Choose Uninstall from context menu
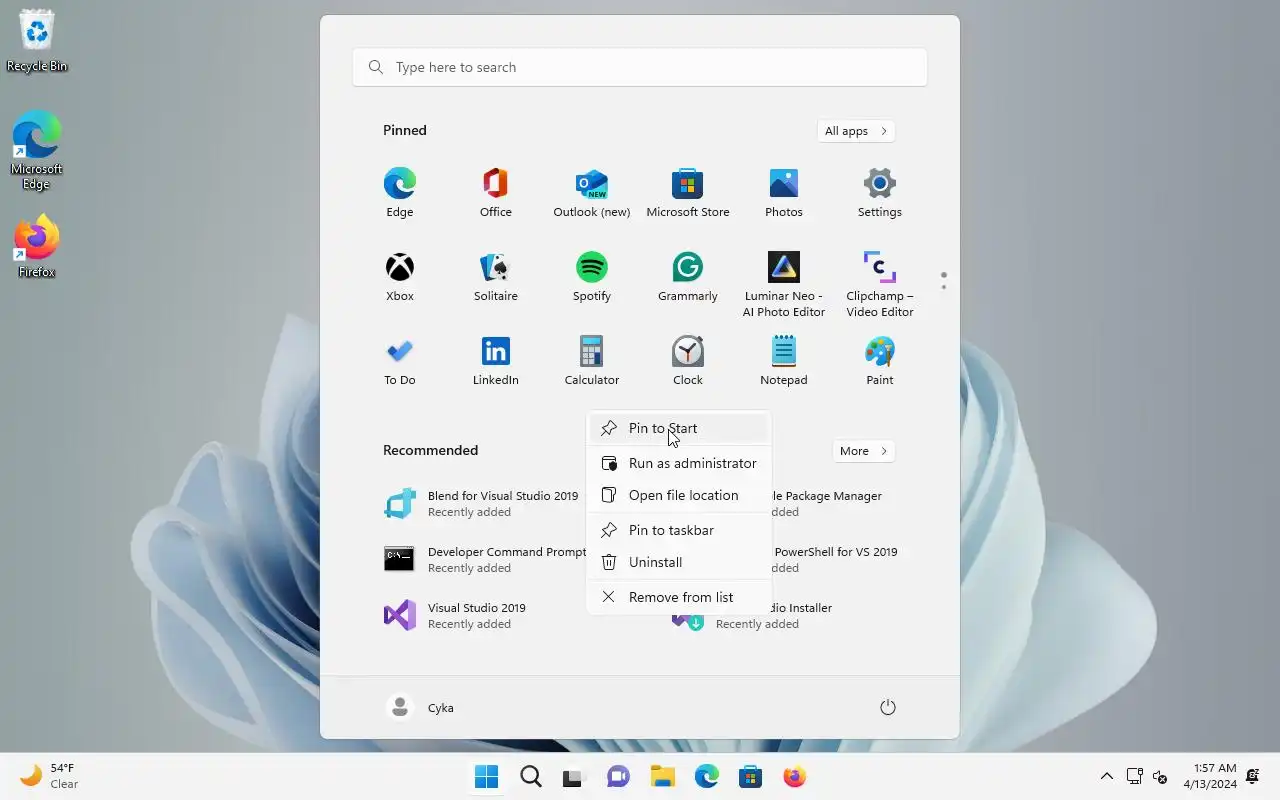Viewport: 1280px width, 800px height. pos(679,562)
